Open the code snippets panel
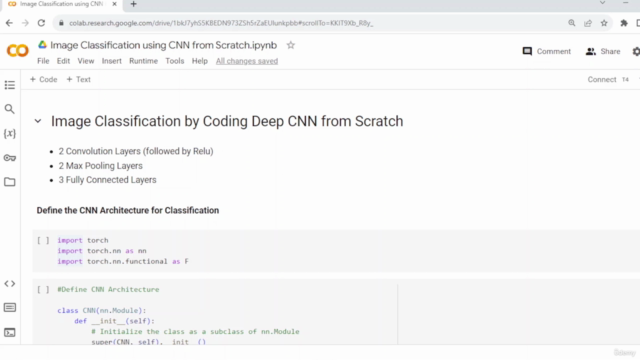 tap(10, 283)
